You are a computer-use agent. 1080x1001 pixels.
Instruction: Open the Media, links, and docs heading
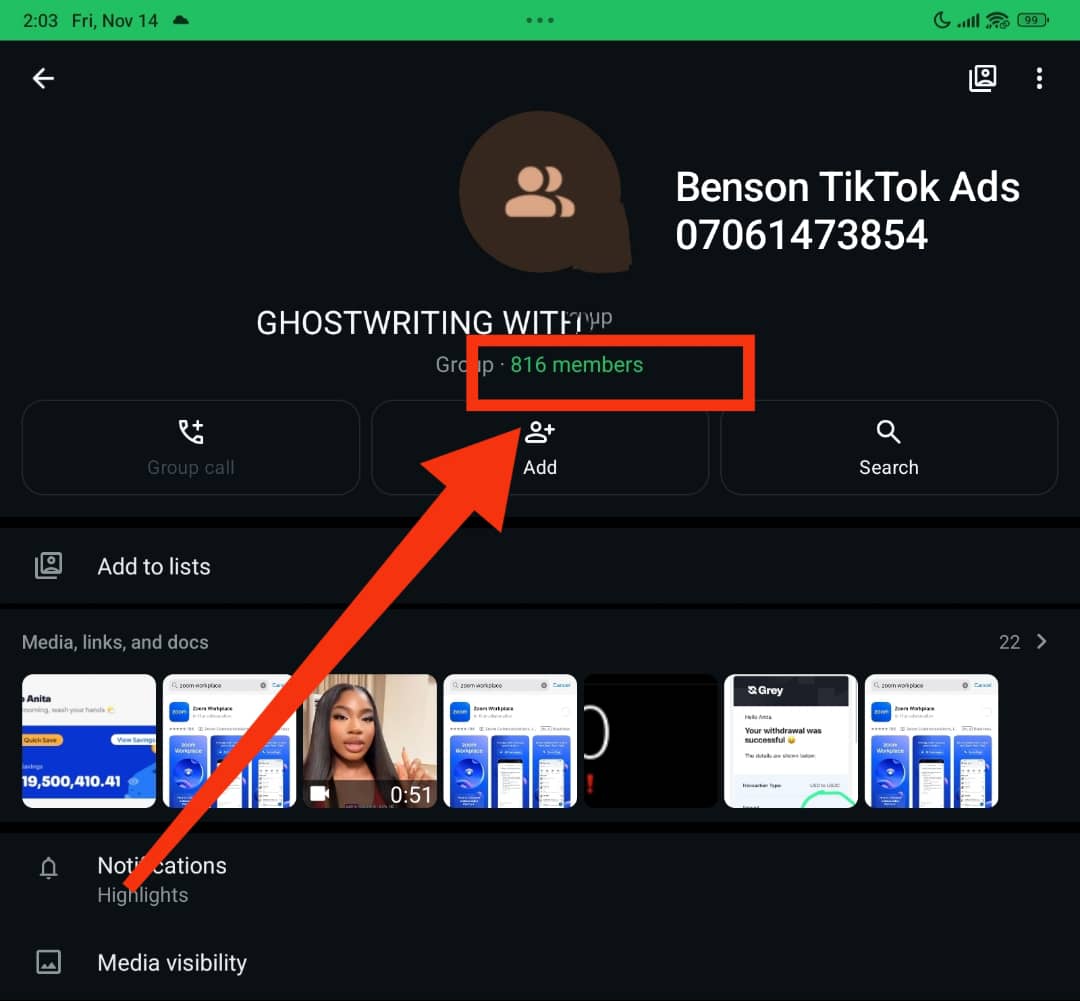115,642
